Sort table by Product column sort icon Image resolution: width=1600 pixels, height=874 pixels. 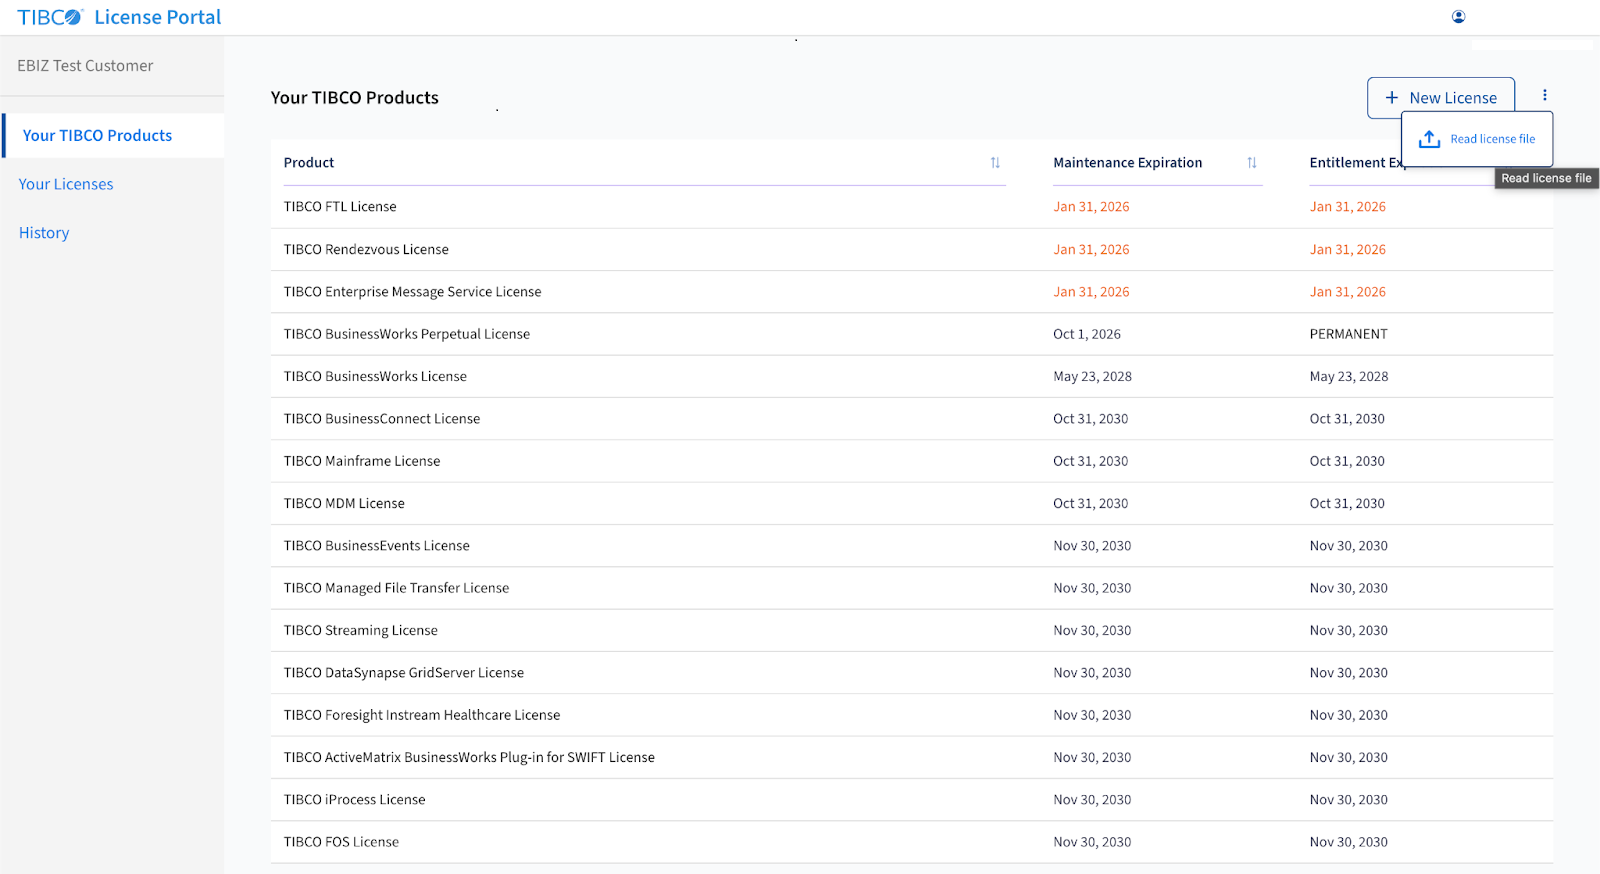tap(995, 163)
